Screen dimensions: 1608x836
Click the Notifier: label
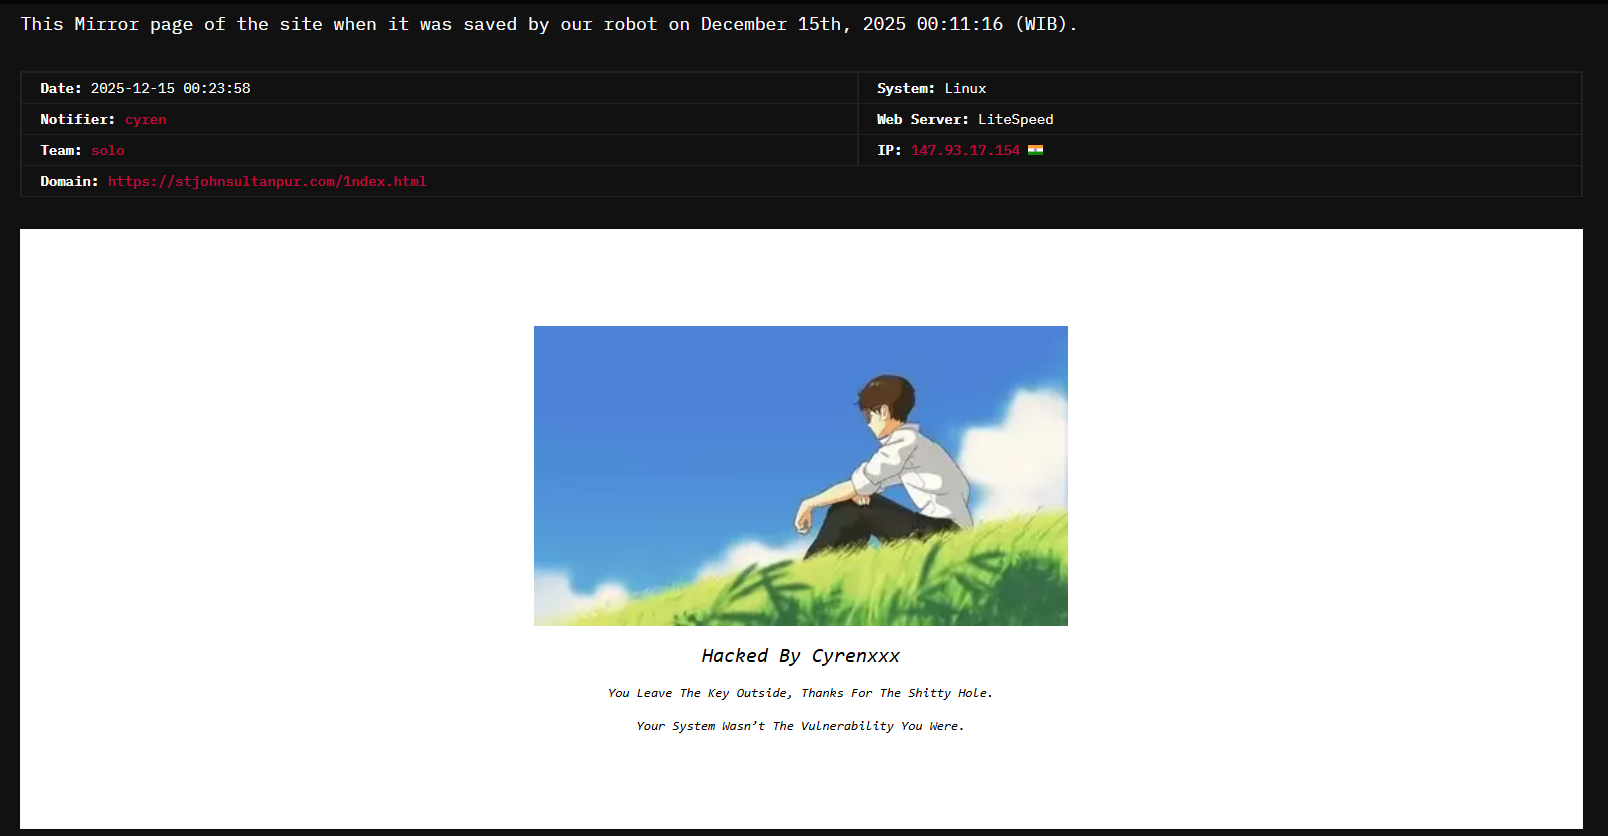click(x=77, y=120)
